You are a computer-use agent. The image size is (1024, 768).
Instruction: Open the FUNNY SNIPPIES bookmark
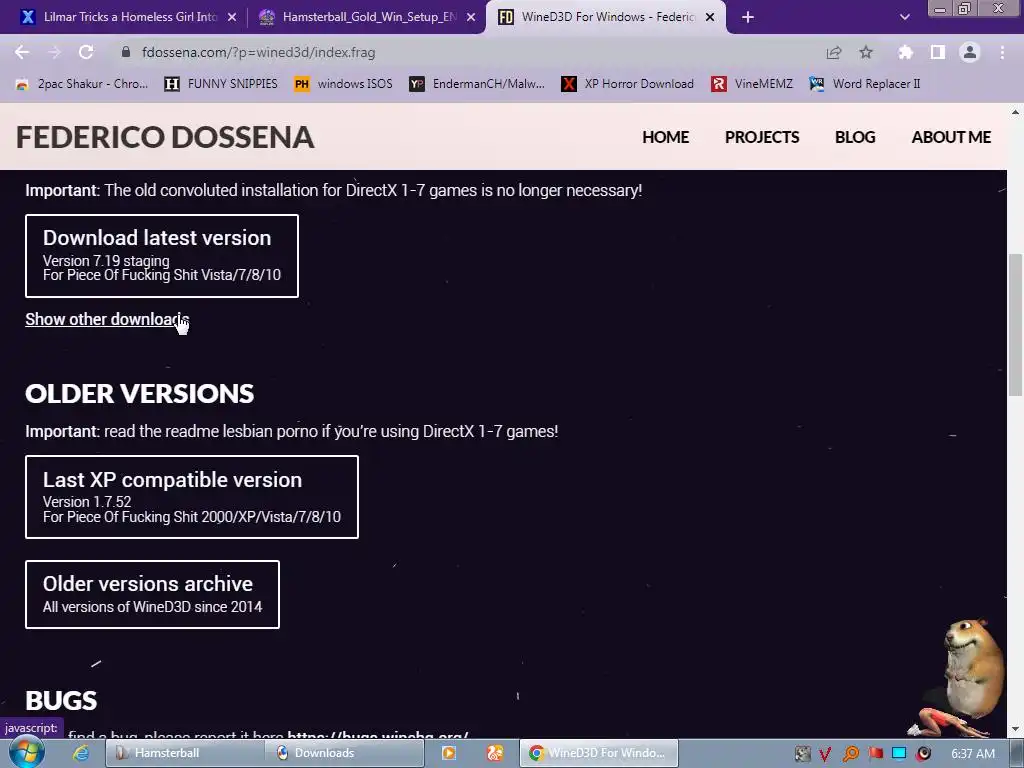coord(221,84)
